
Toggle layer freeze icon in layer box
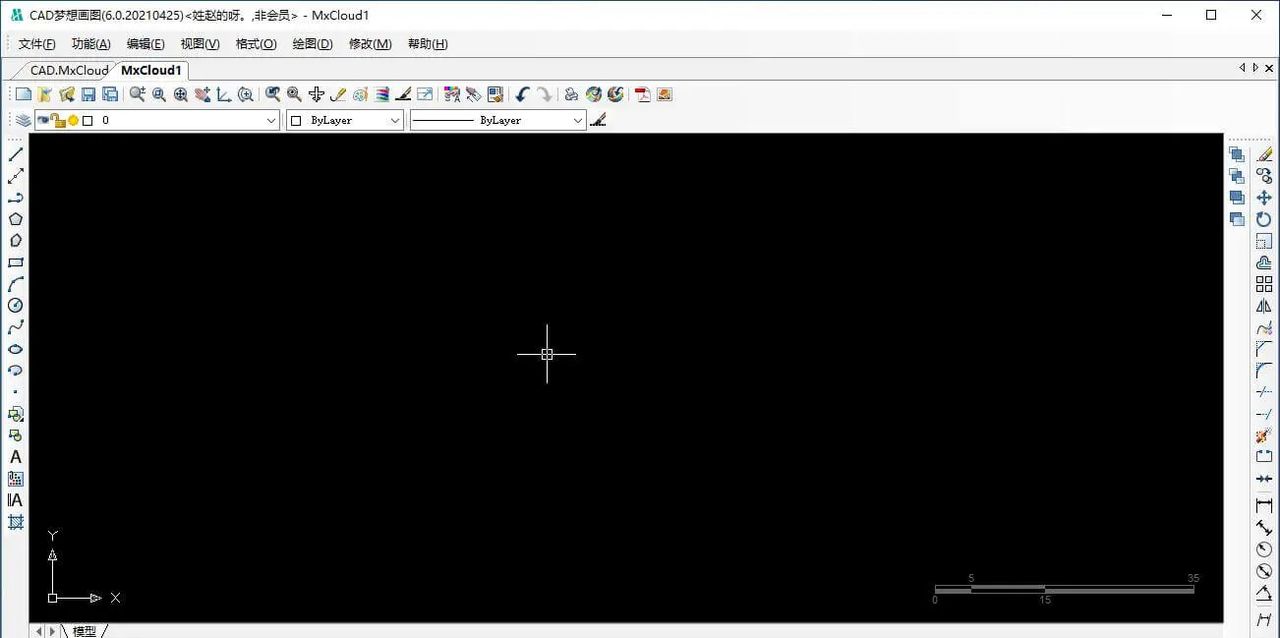(x=43, y=120)
